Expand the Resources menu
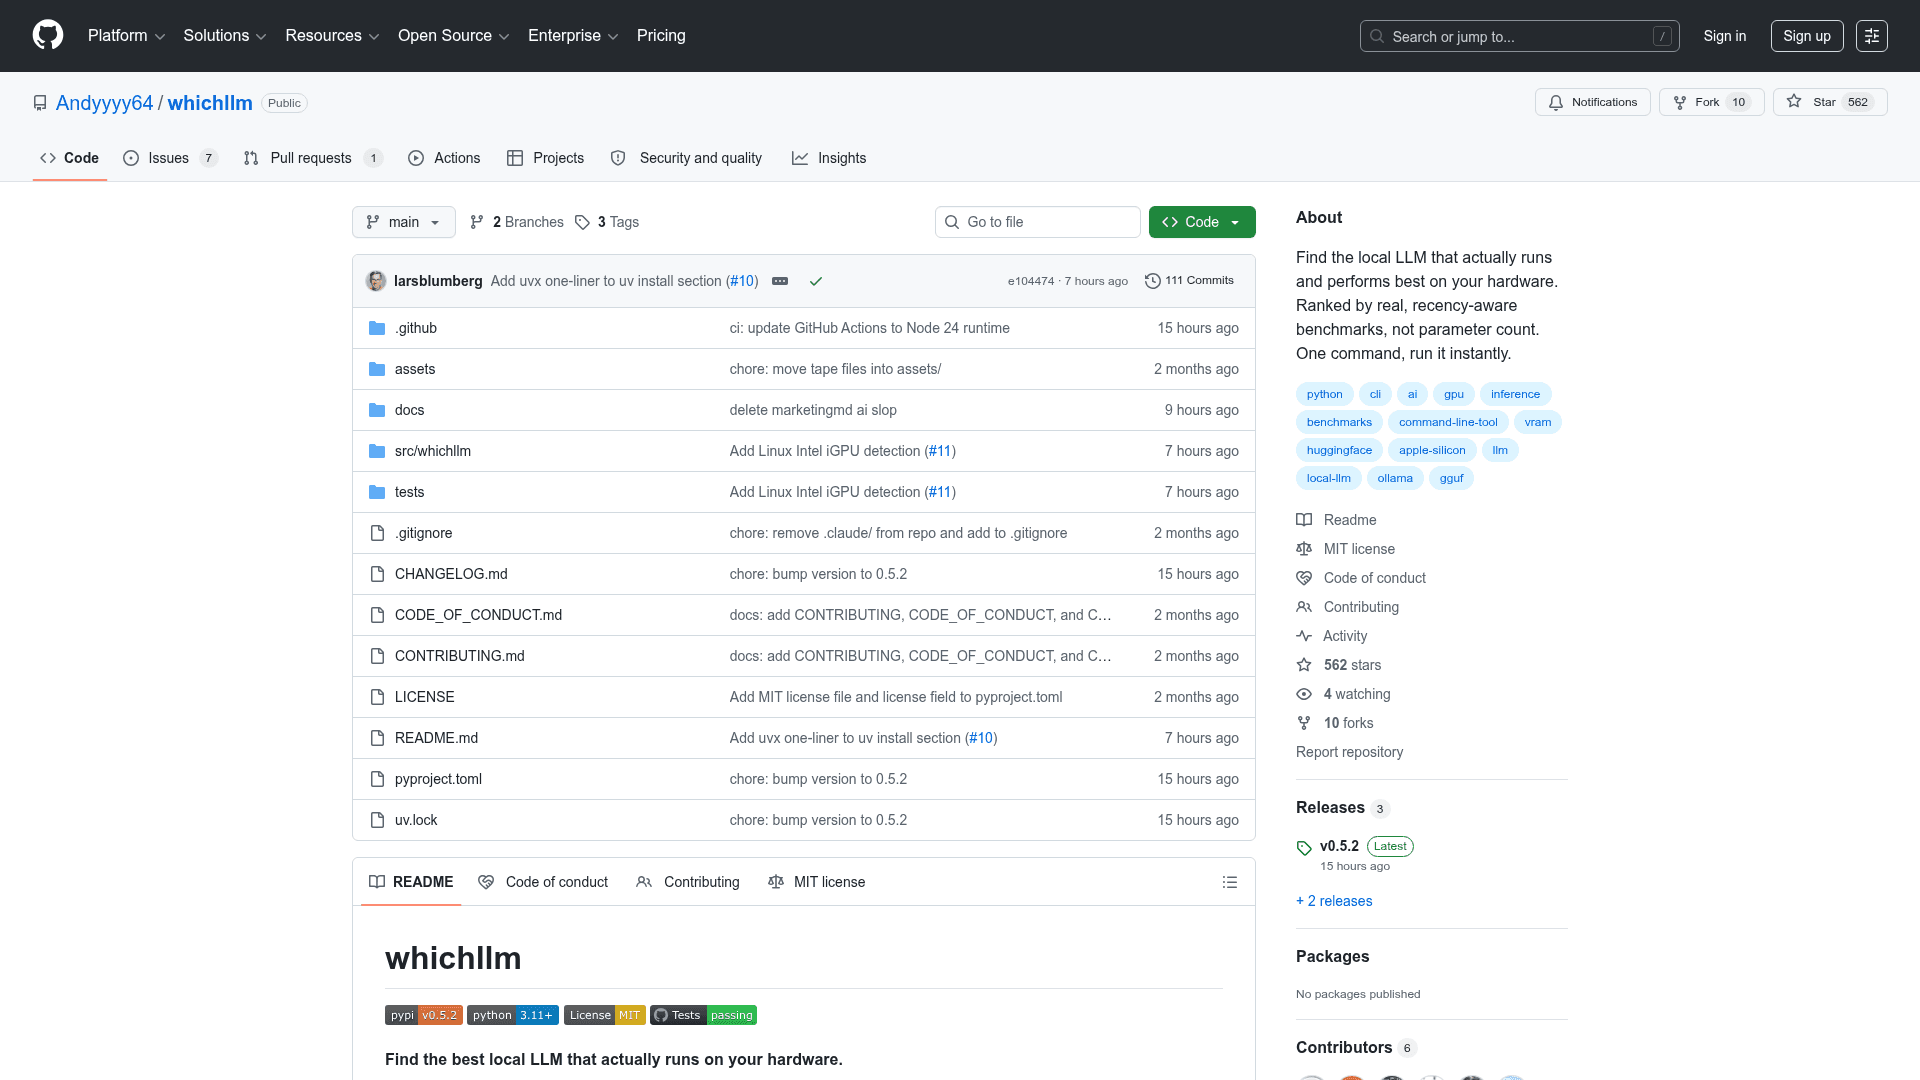This screenshot has height=1080, width=1920. click(332, 36)
